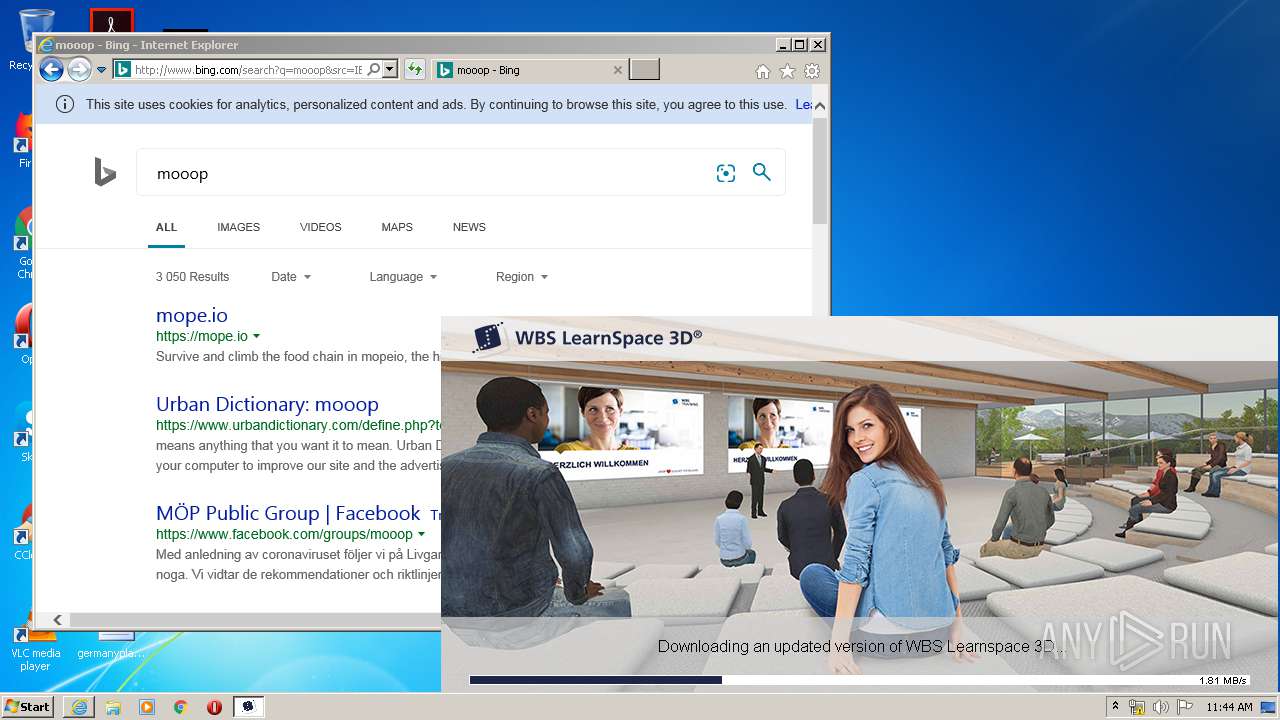Open the Windows Start button
The width and height of the screenshot is (1280, 720).
tap(28, 707)
